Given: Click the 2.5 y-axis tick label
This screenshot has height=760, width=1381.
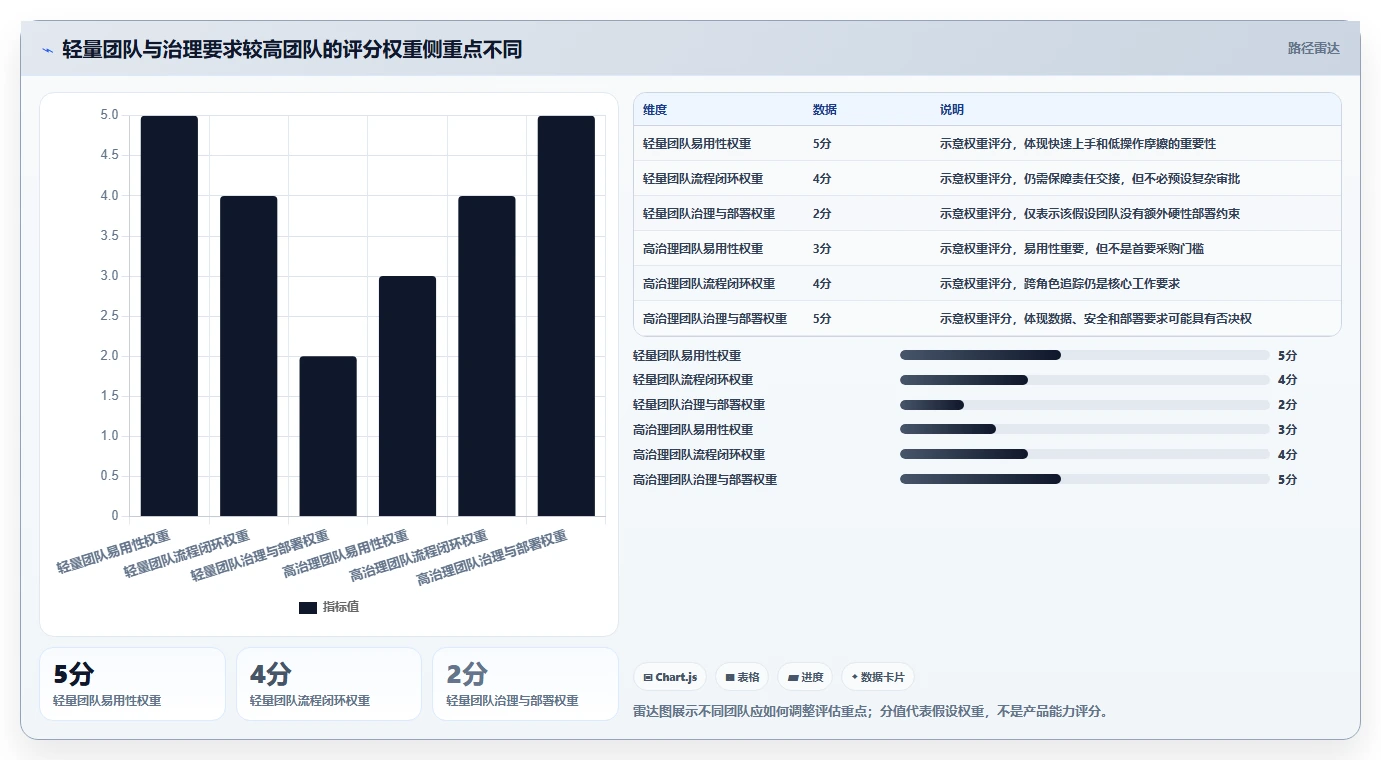Looking at the screenshot, I should 109,316.
